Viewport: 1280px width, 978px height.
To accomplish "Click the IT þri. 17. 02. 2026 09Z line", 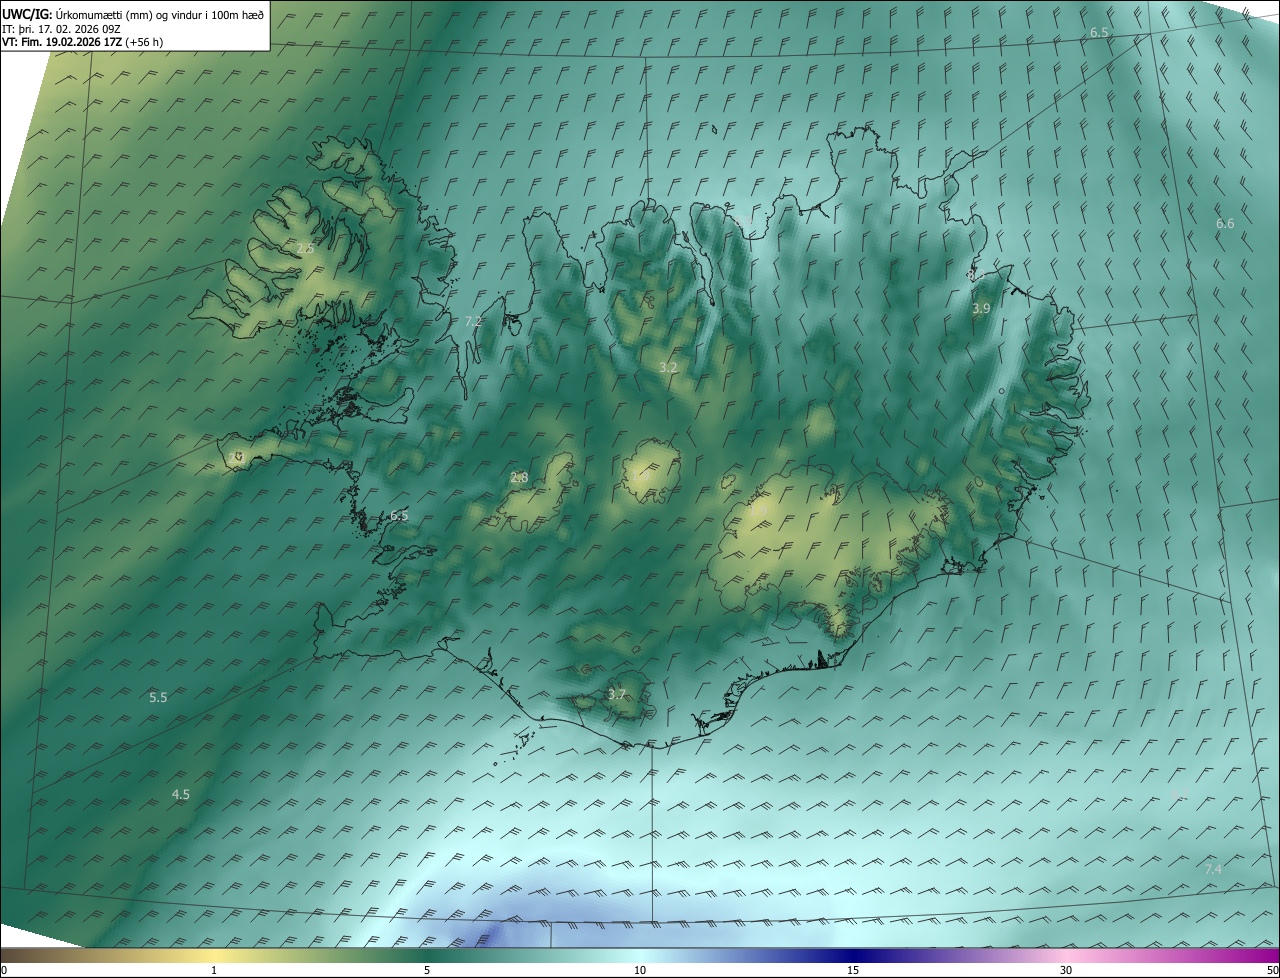I will pos(62,29).
